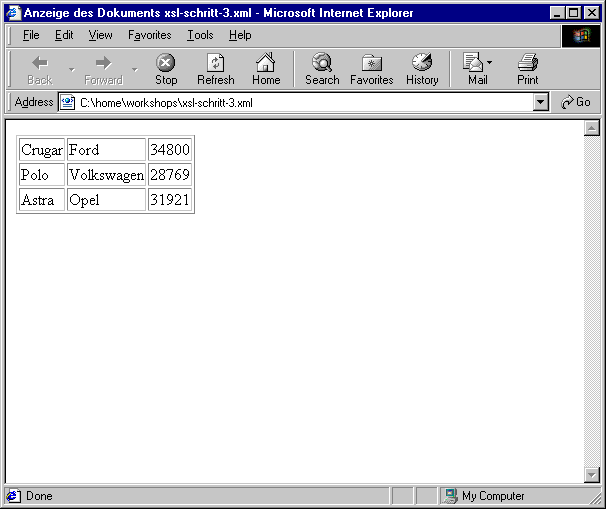Click the 'Address' label
Viewport: 606px width, 509px height.
click(34, 102)
